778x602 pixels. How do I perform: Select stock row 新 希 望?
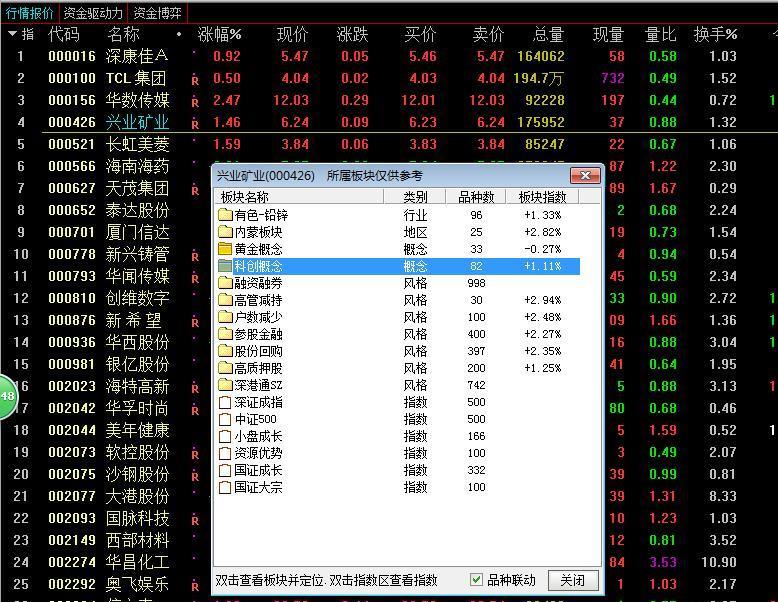tap(133, 320)
